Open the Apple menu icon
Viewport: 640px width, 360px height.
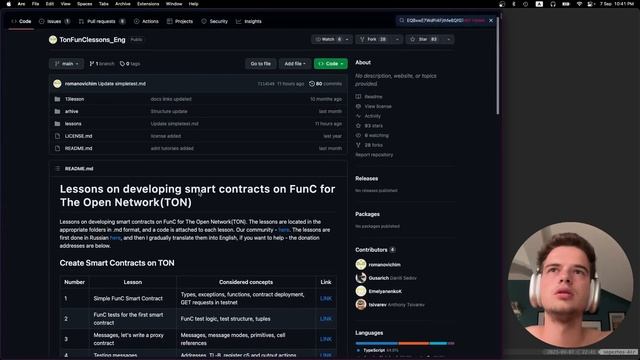(x=9, y=4)
